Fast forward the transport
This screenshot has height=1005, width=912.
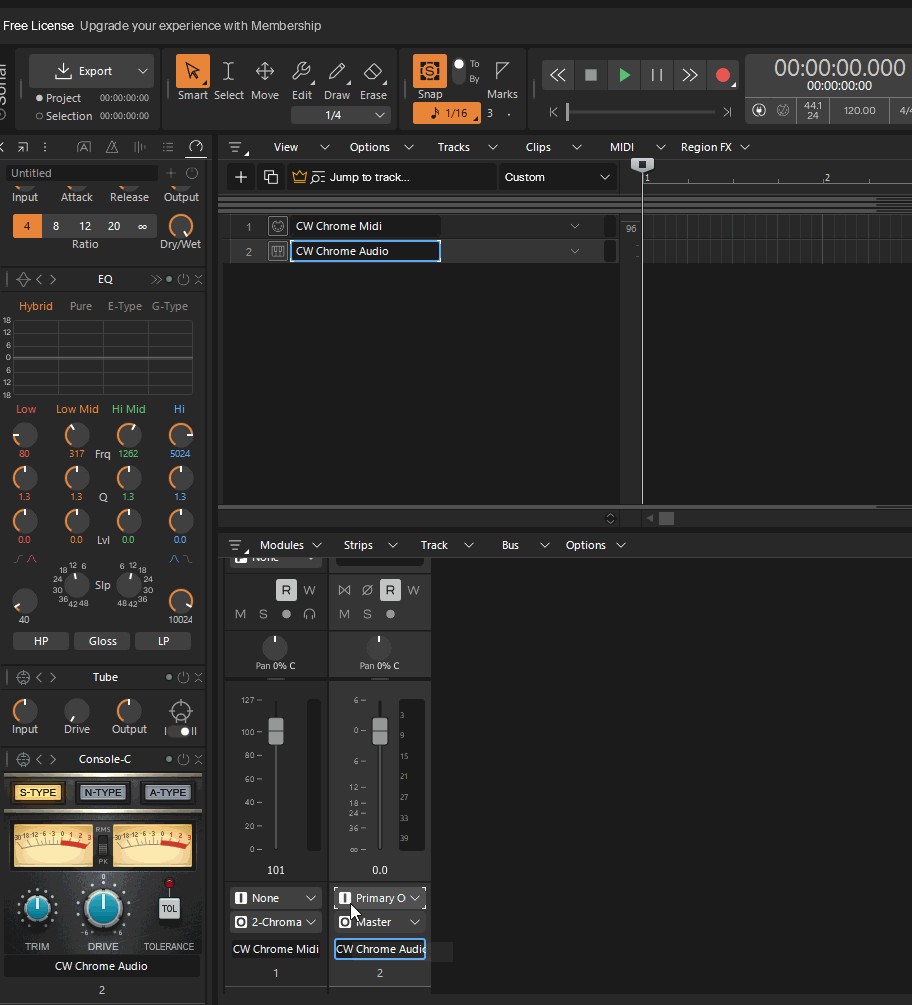tap(690, 75)
